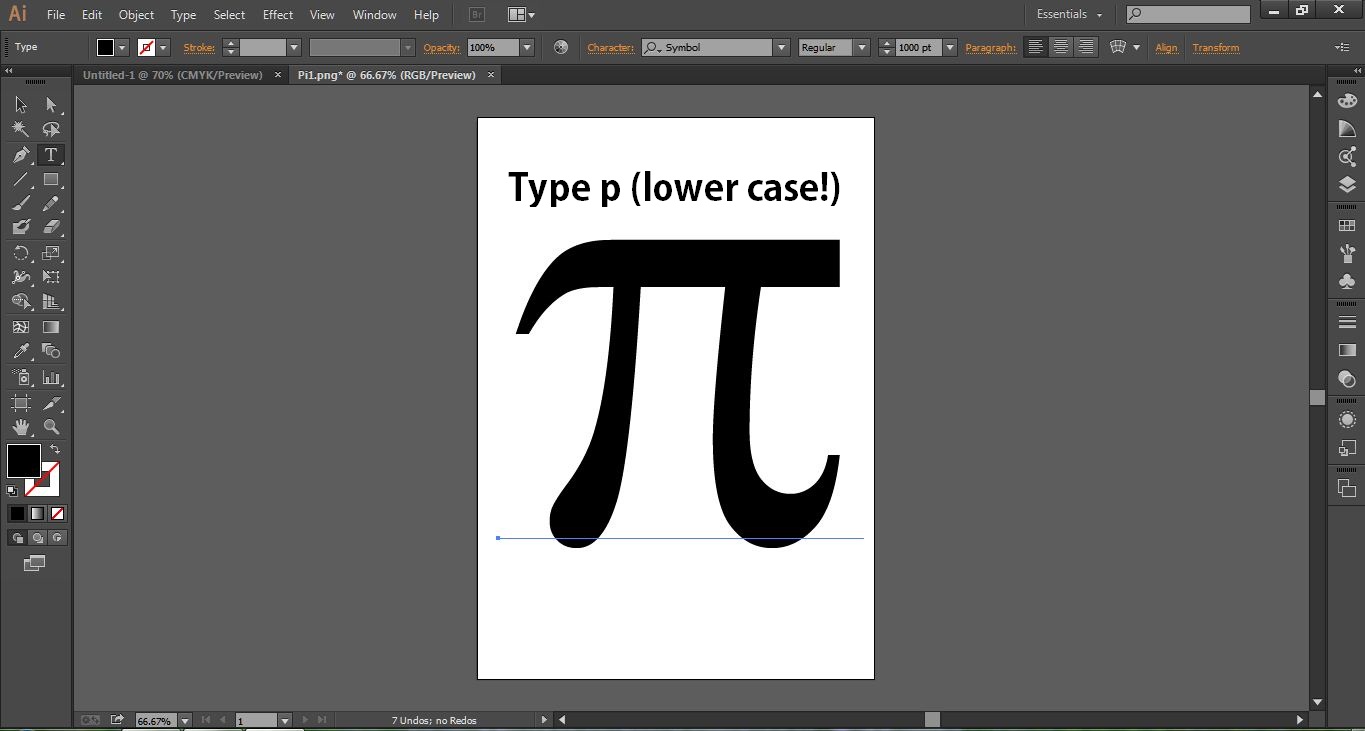1365x731 pixels.
Task: Select the Column Graph tool
Action: (x=51, y=378)
